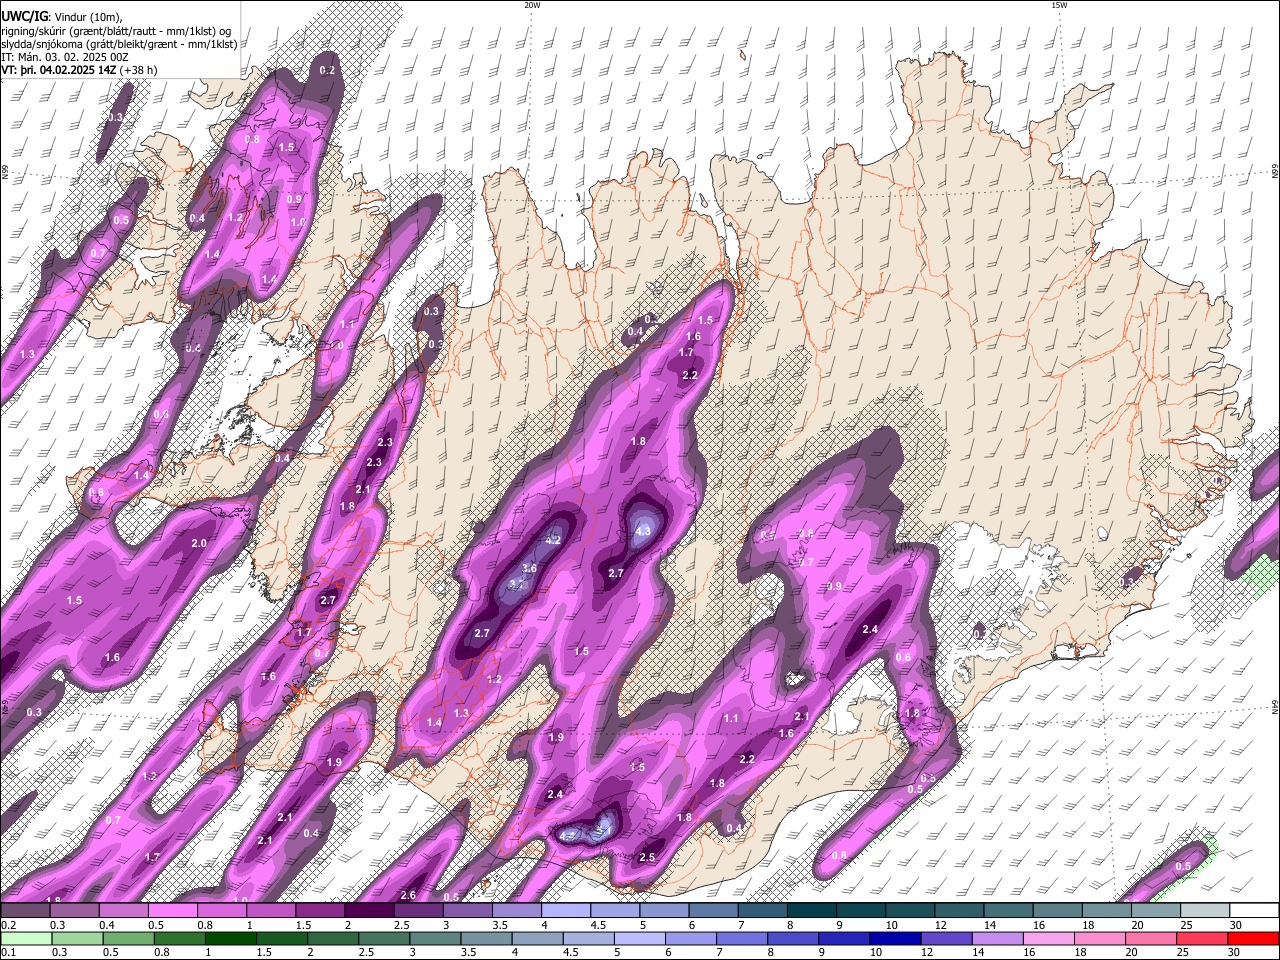
Task: Click the '3.6' precipitation value on the map
Action: click(x=530, y=568)
